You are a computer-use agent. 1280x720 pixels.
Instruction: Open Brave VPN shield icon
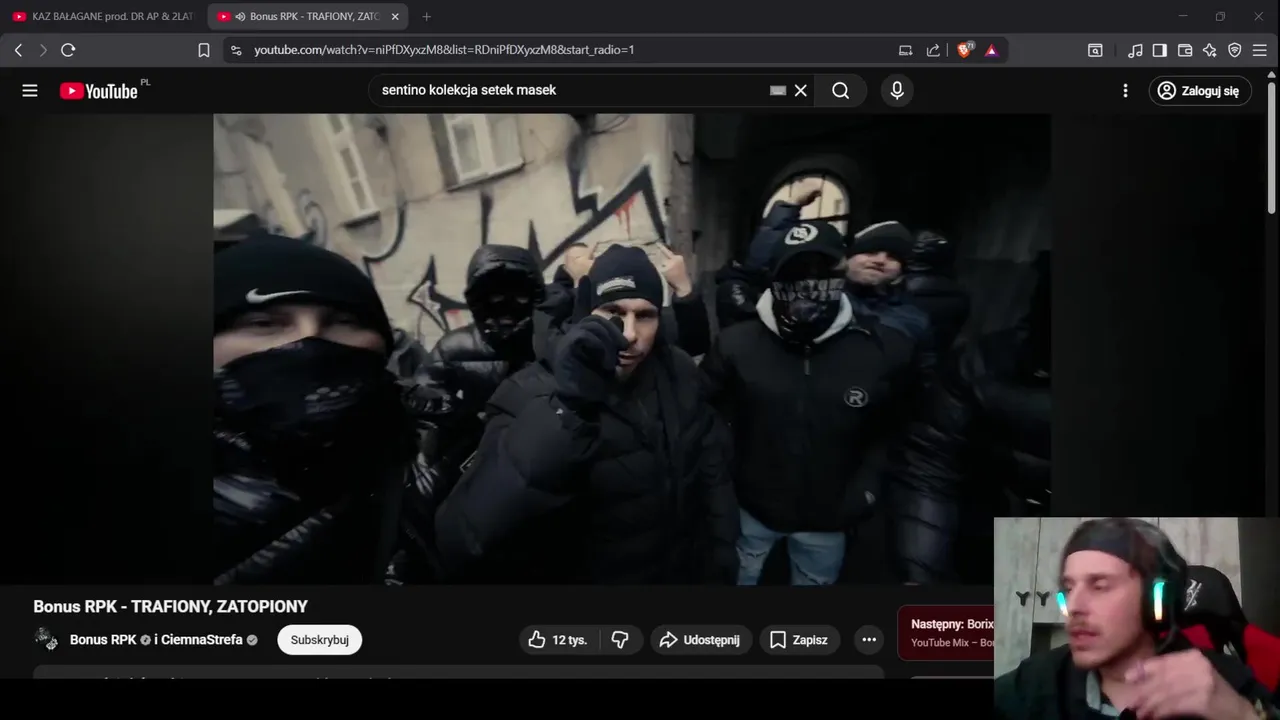(x=1235, y=50)
